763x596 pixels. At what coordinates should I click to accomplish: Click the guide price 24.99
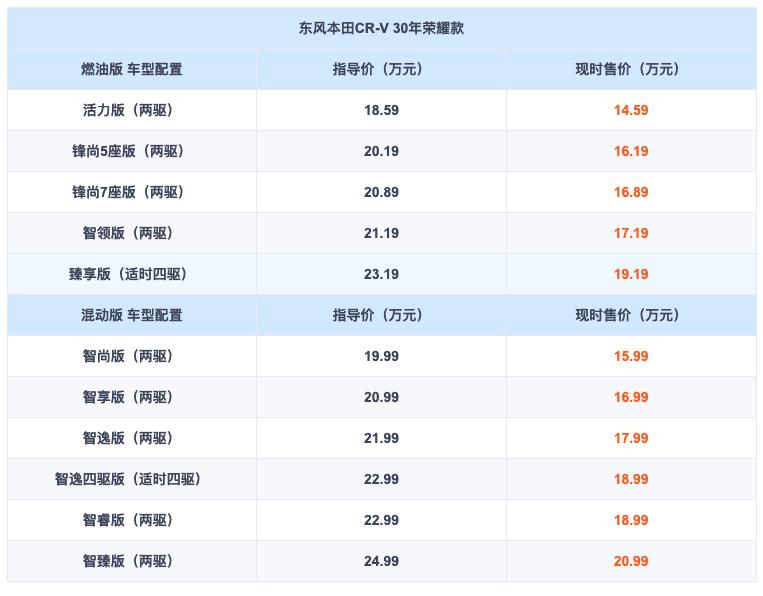click(x=381, y=561)
